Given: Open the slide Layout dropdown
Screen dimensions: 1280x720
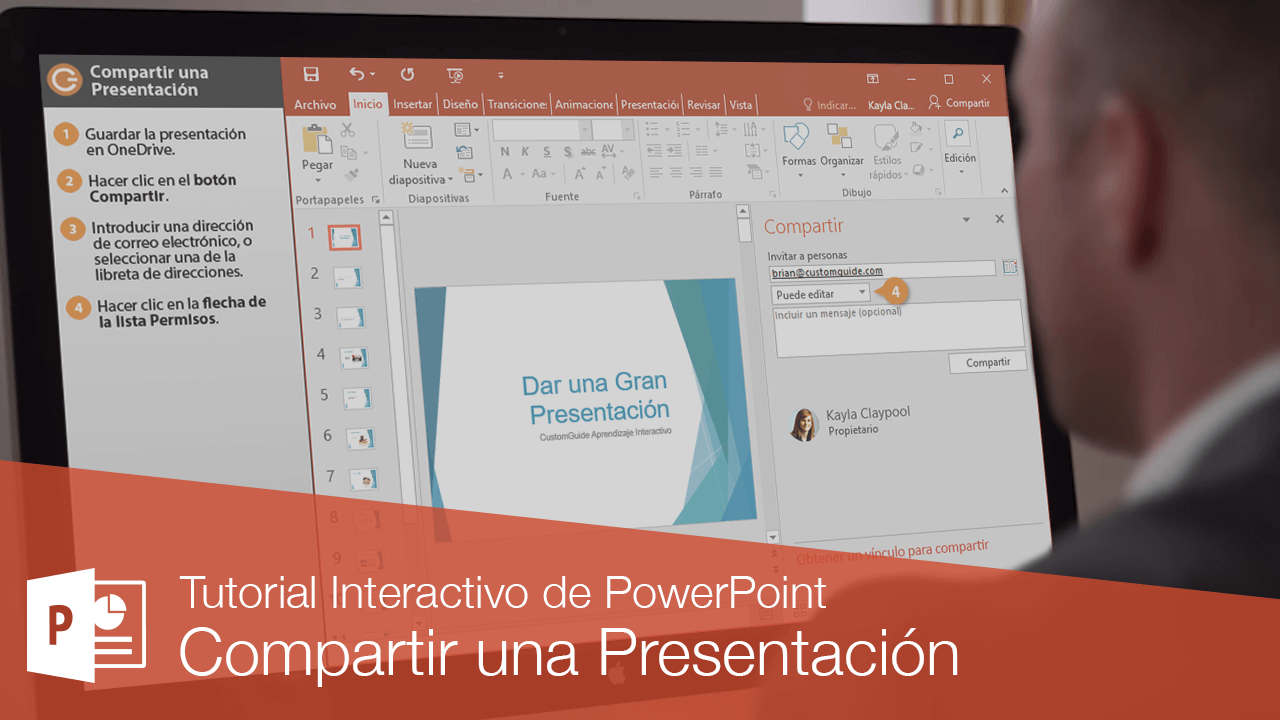Looking at the screenshot, I should (x=466, y=130).
